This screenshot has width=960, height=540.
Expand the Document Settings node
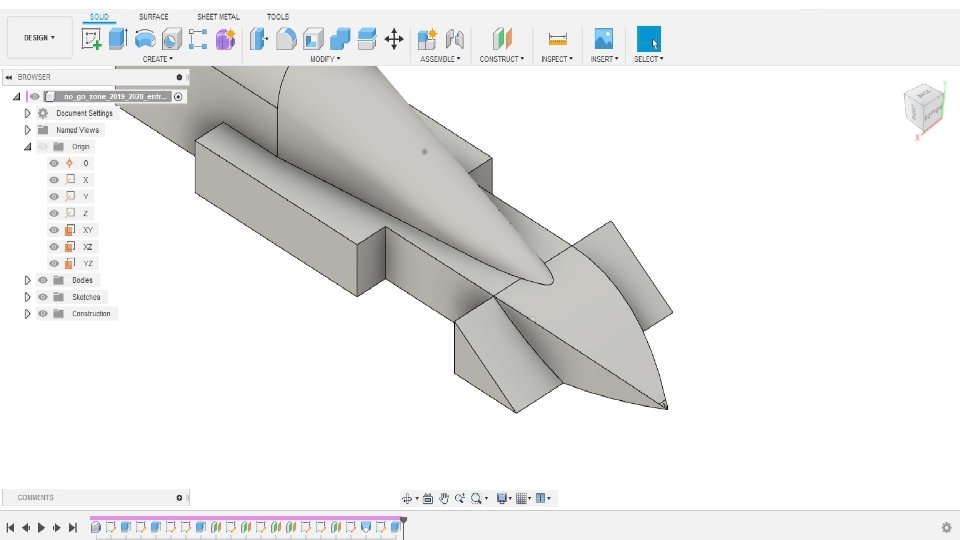28,113
